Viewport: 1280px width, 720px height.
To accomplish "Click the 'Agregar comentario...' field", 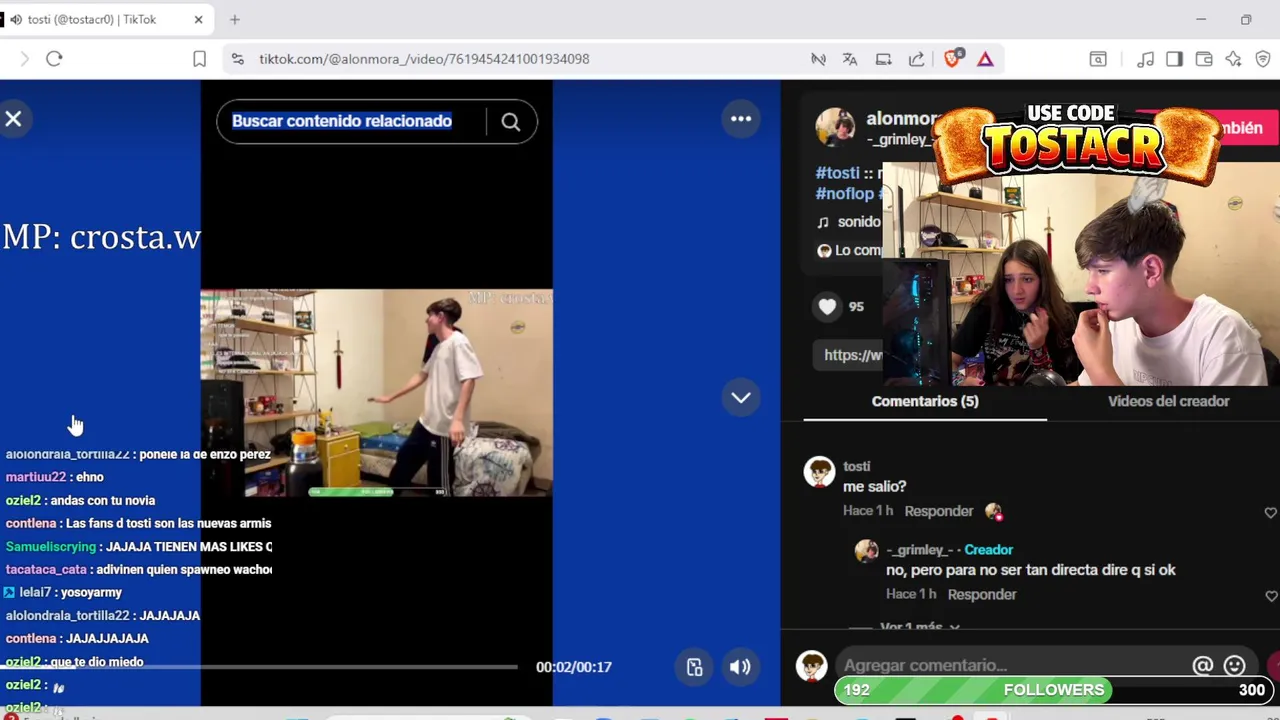I will click(1010, 666).
